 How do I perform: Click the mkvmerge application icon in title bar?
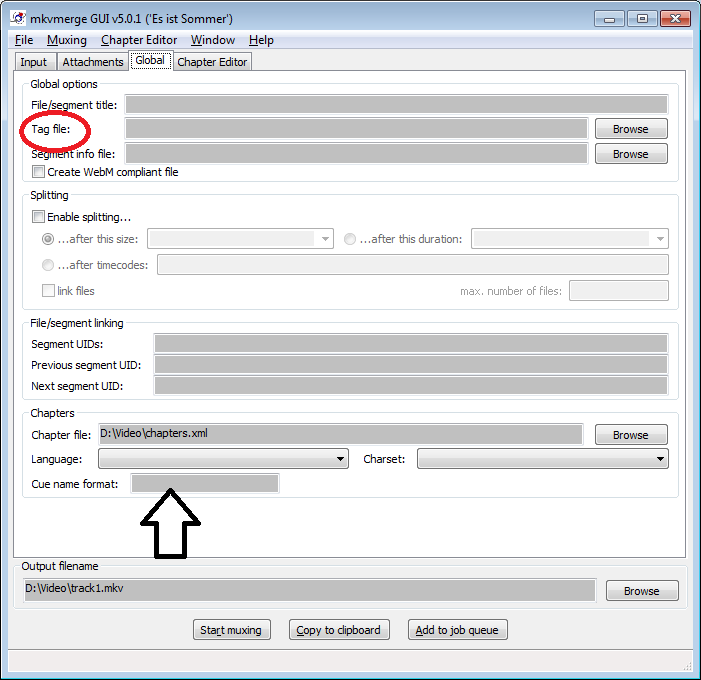[x=18, y=18]
